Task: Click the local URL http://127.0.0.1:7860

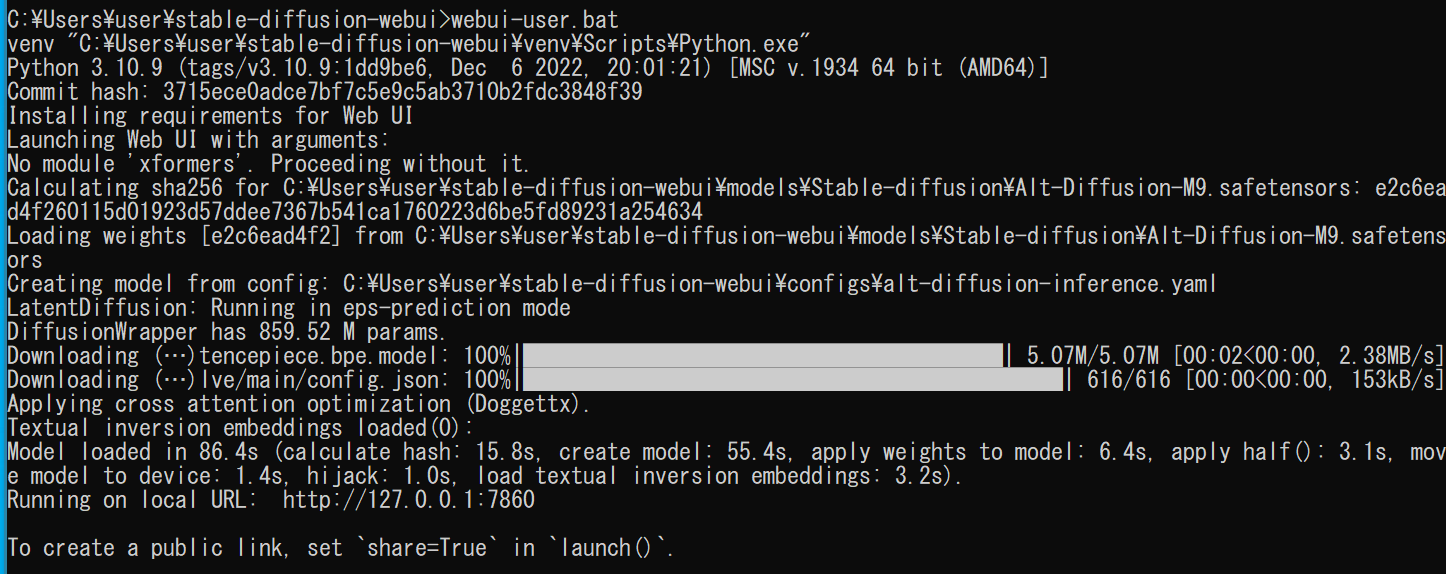Action: (408, 499)
